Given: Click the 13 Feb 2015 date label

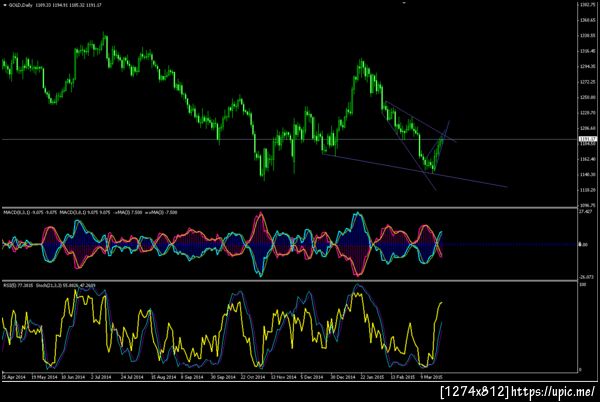Looking at the screenshot, I should [x=403, y=377].
